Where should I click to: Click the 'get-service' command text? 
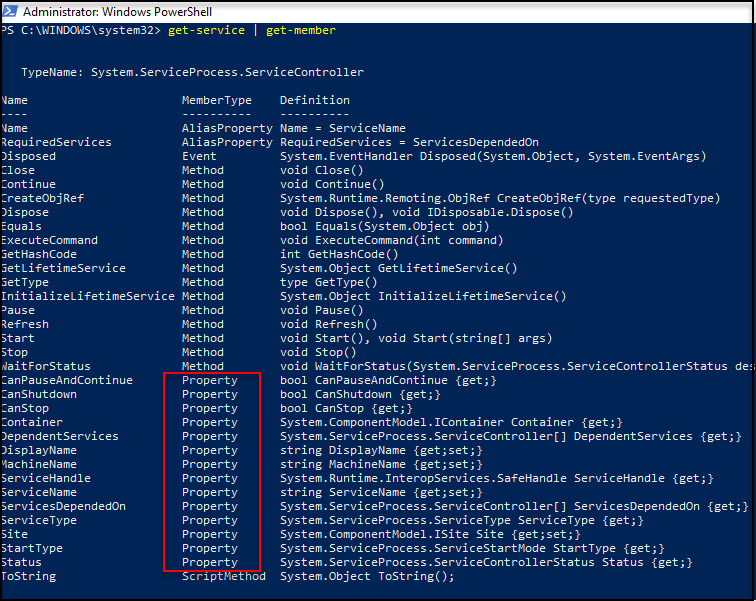click(x=206, y=30)
